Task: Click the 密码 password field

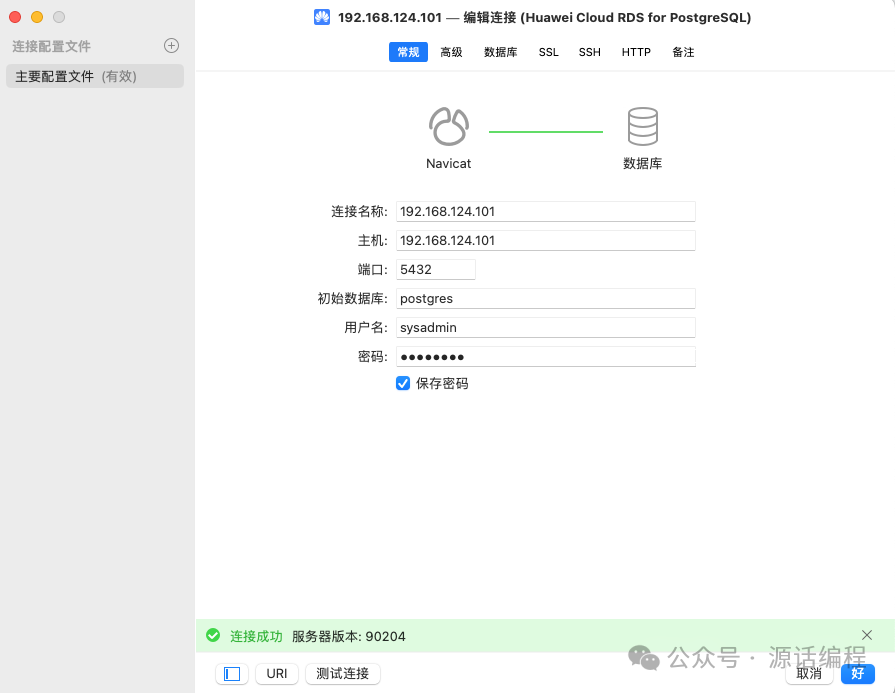Action: pyautogui.click(x=546, y=357)
